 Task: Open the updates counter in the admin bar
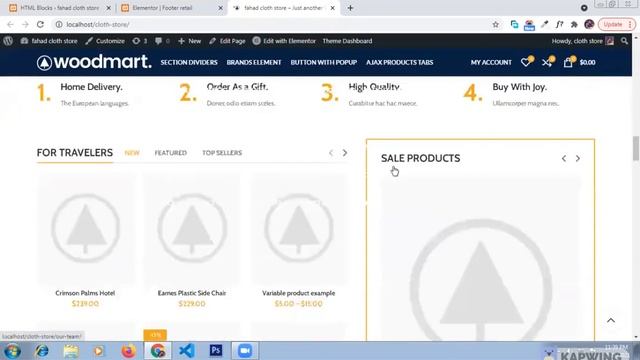coord(140,41)
